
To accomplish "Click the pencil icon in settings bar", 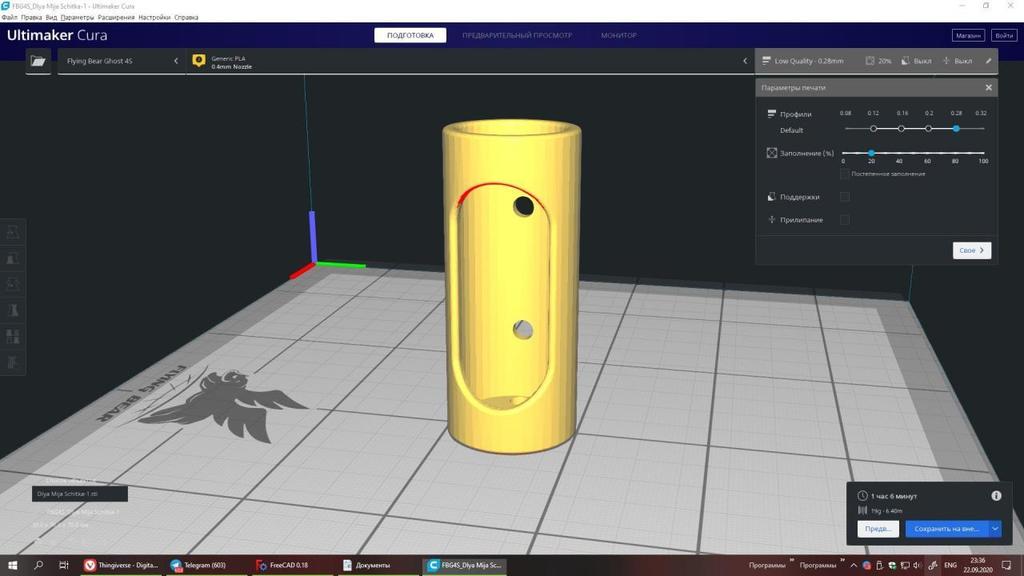I will point(989,61).
